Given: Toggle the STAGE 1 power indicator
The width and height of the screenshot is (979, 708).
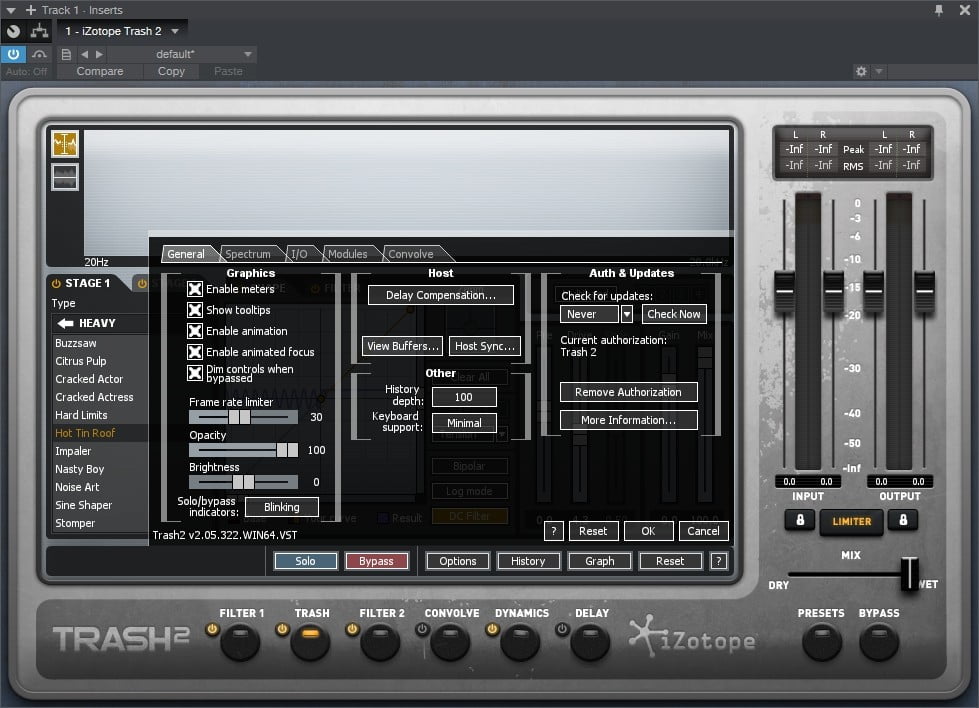Looking at the screenshot, I should (x=56, y=283).
